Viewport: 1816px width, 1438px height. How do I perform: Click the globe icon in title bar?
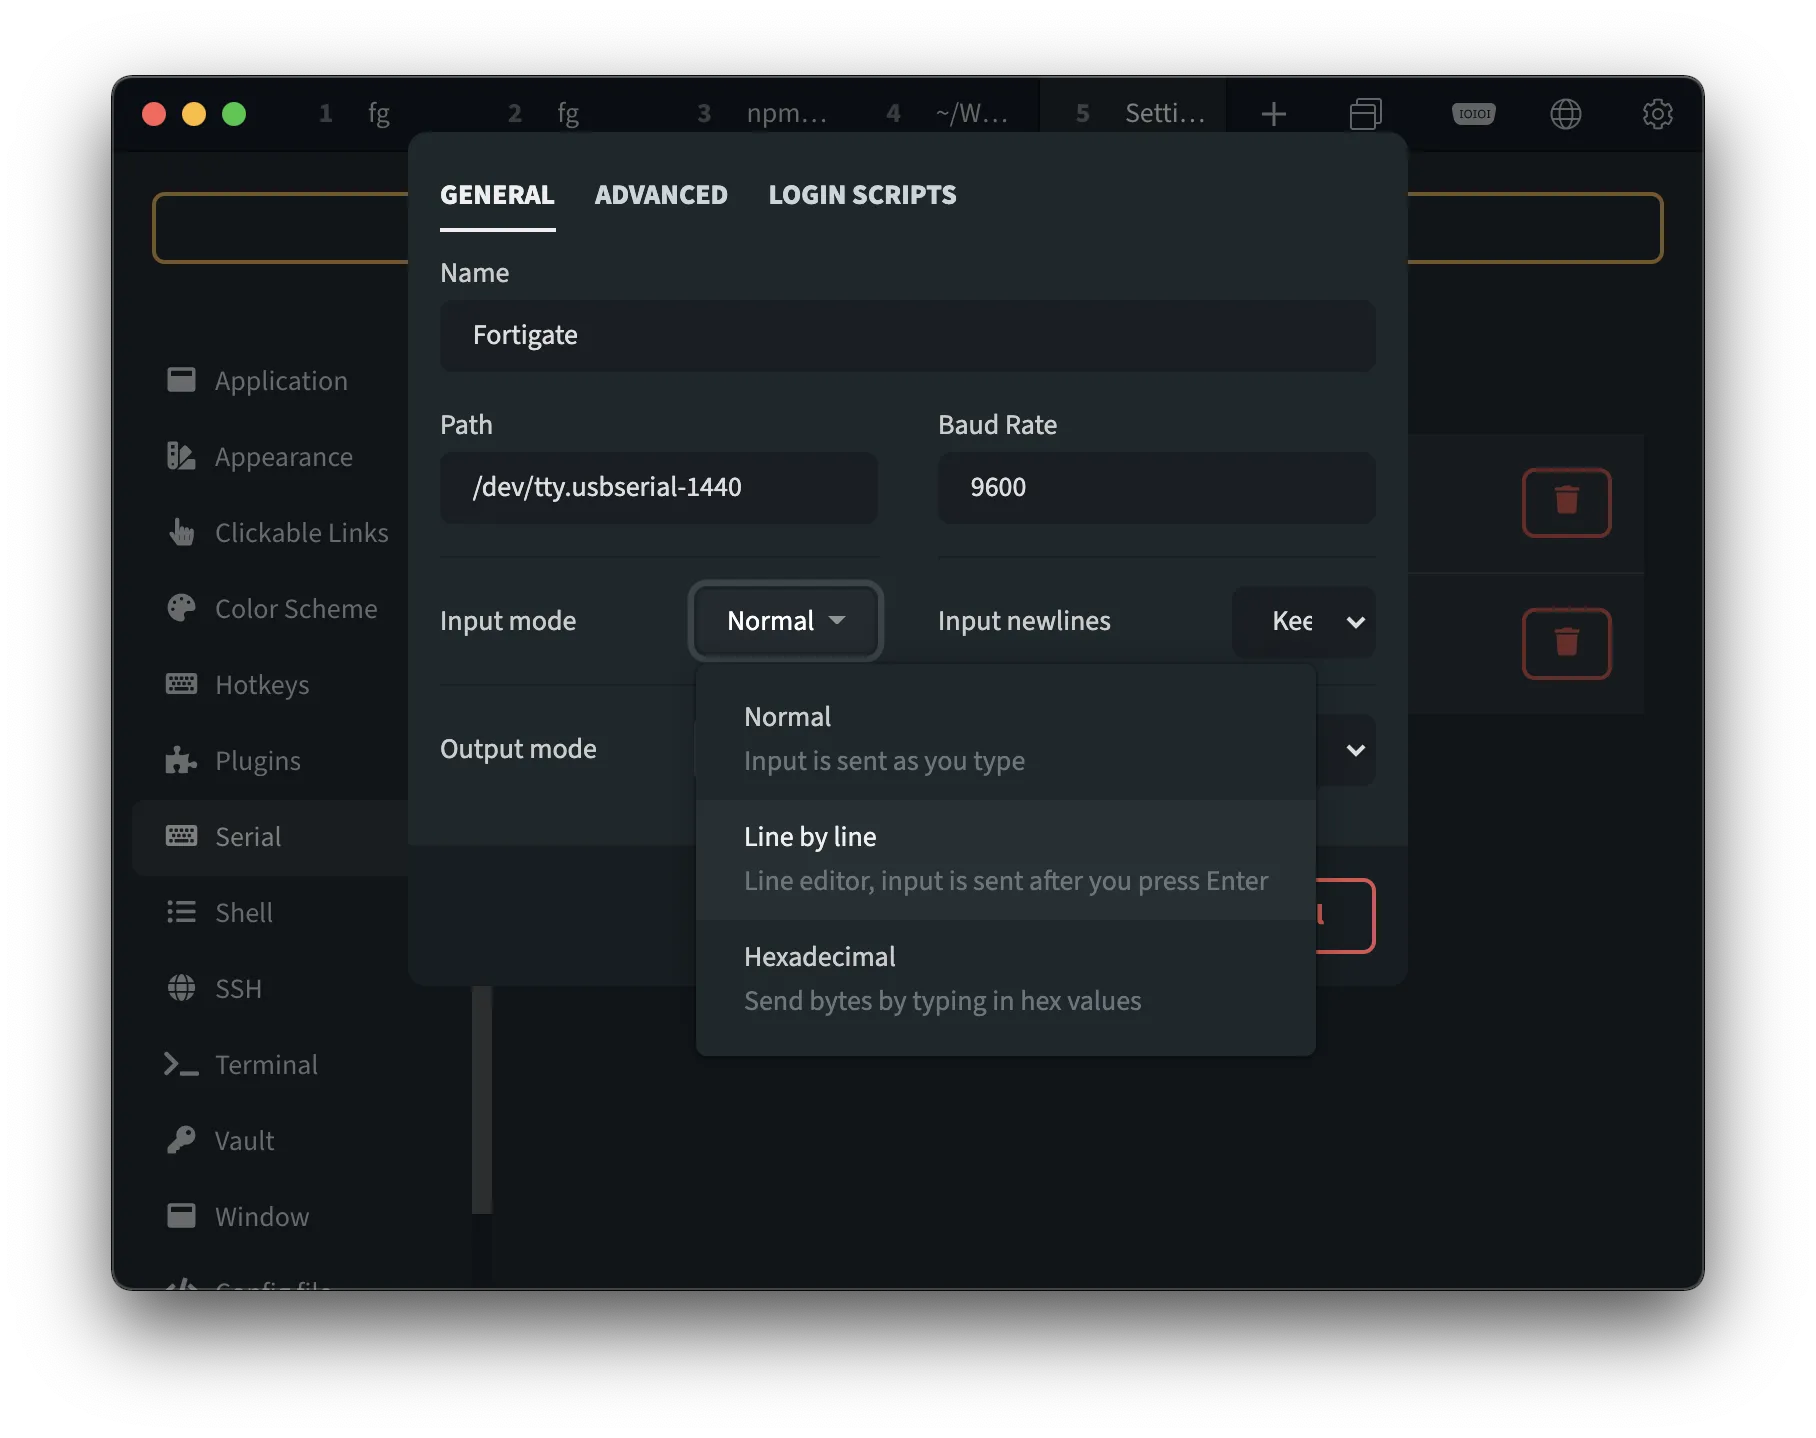click(x=1565, y=114)
